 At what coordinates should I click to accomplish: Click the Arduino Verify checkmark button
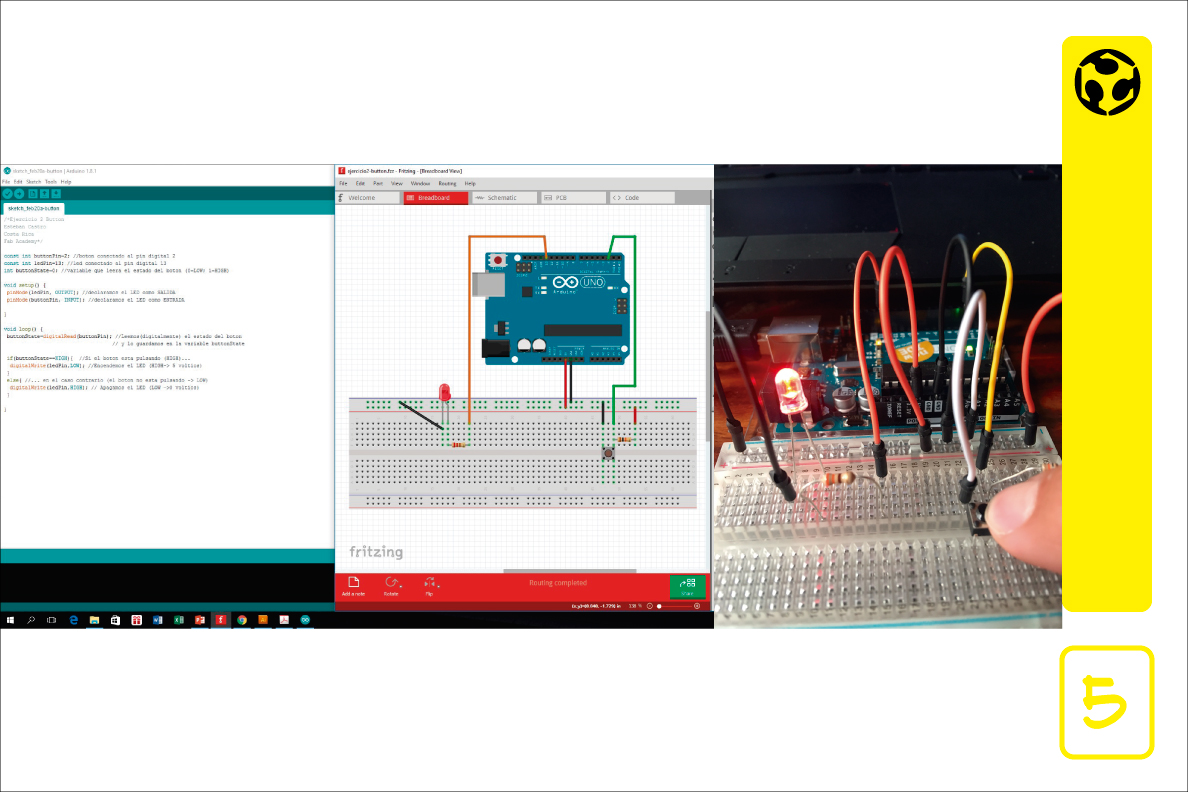[x=8, y=194]
